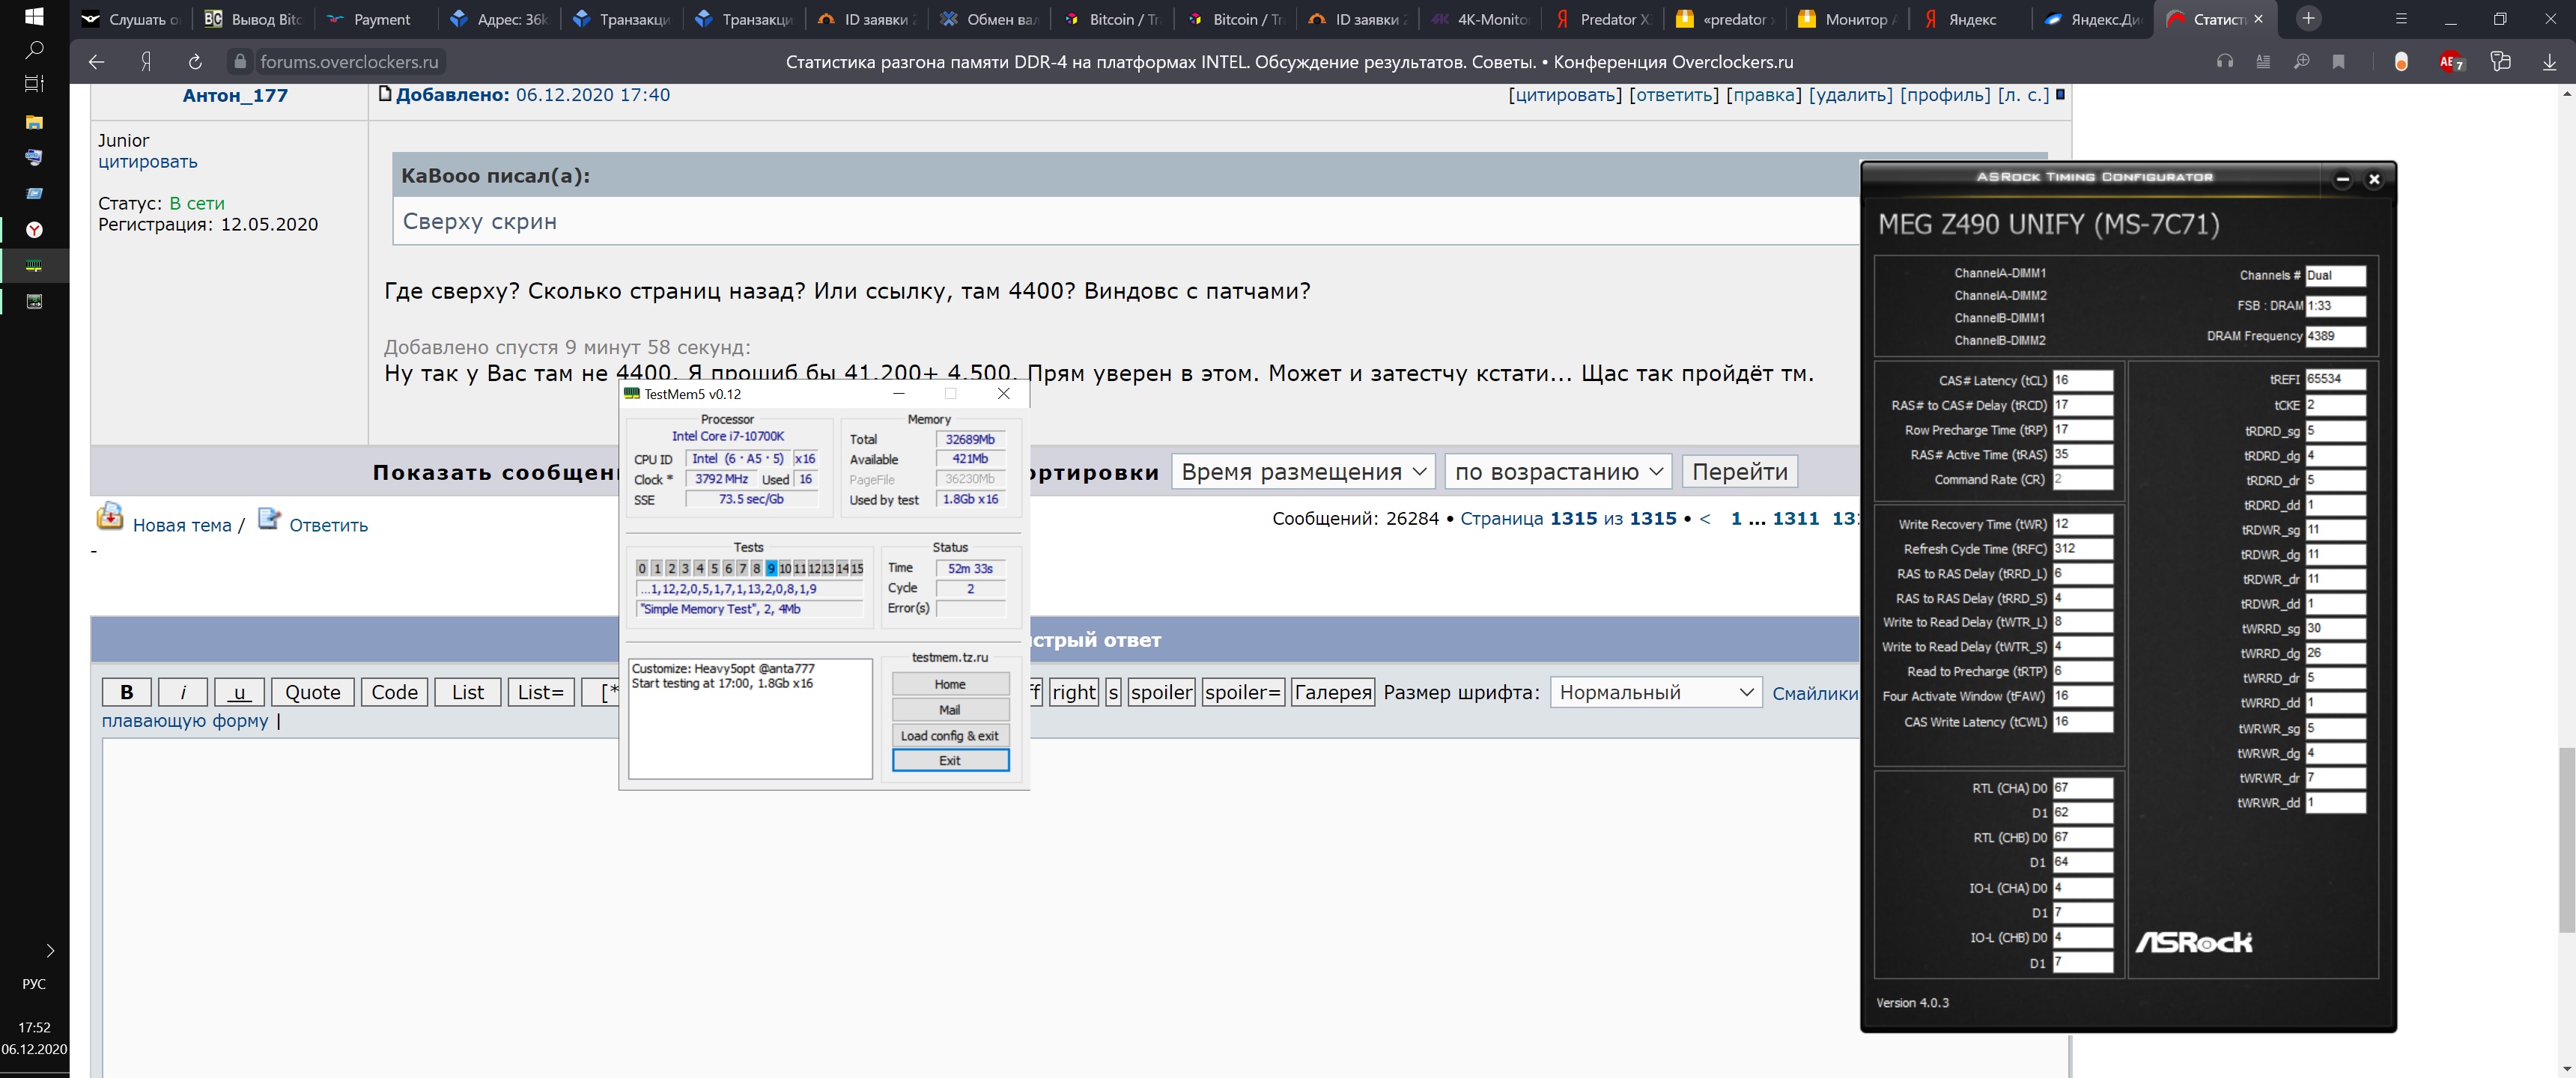
Task: Open the password manager key icon
Action: [2500, 62]
